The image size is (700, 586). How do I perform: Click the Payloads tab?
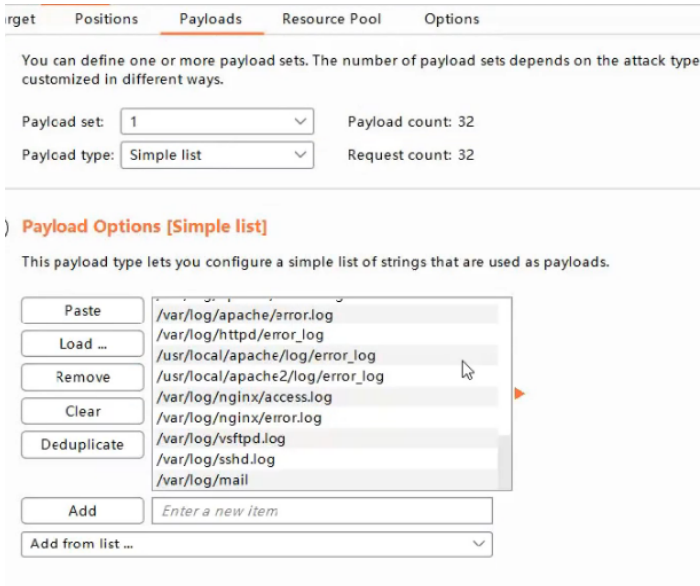210,19
